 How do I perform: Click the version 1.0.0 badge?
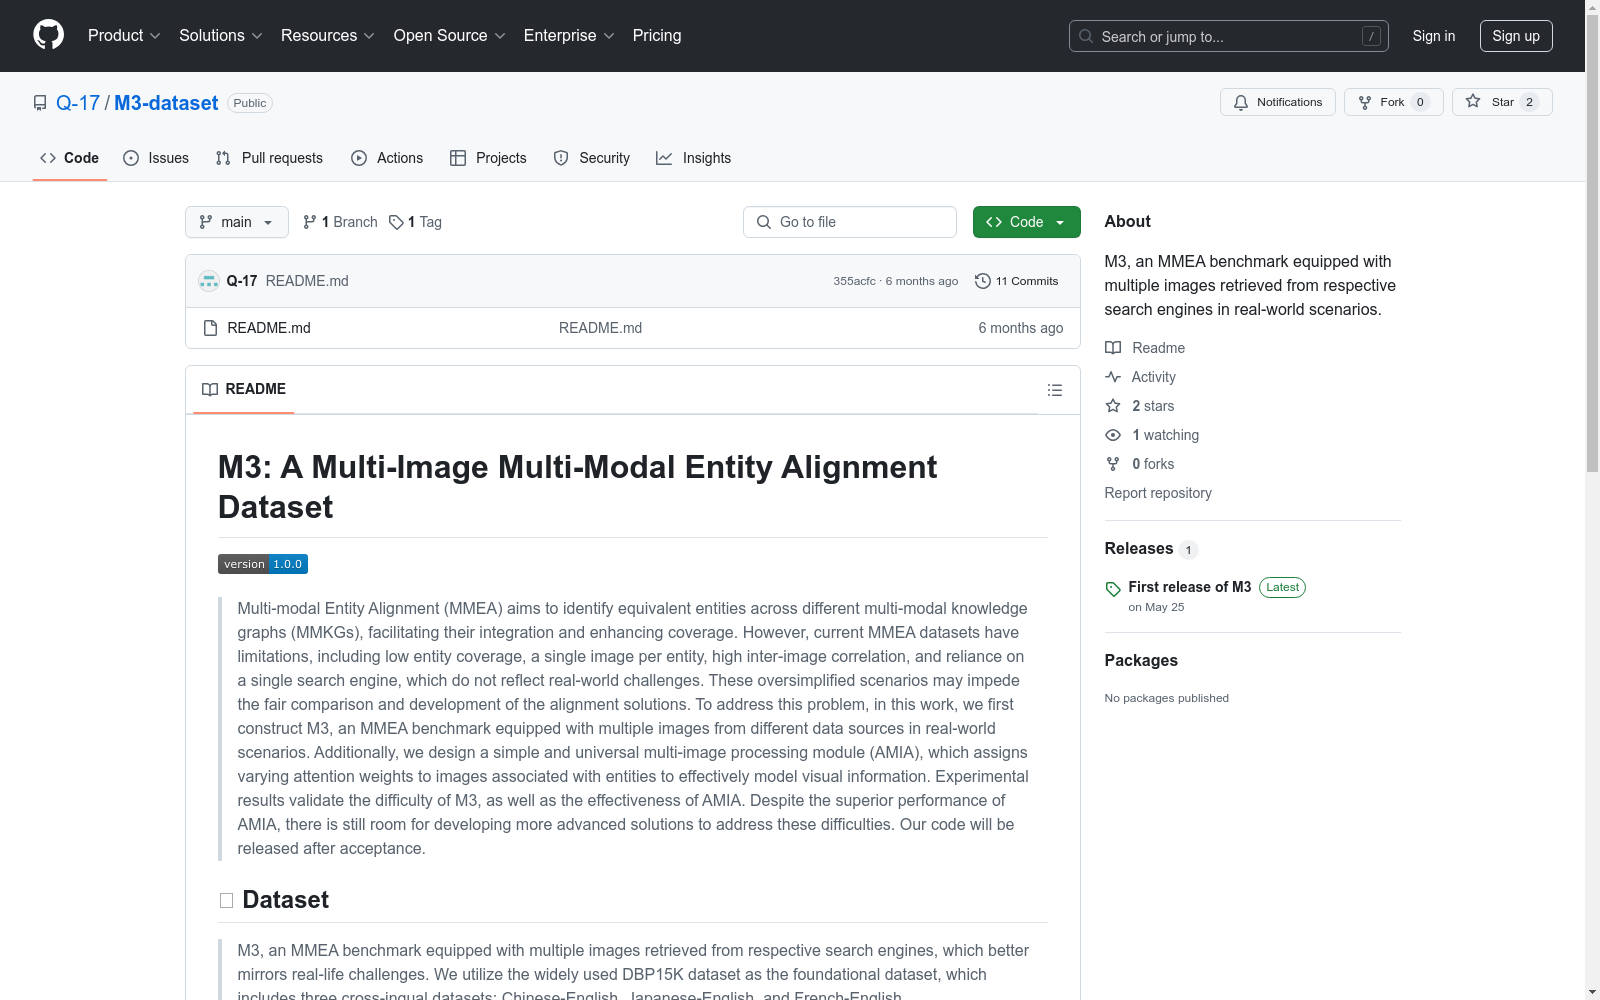pos(263,564)
